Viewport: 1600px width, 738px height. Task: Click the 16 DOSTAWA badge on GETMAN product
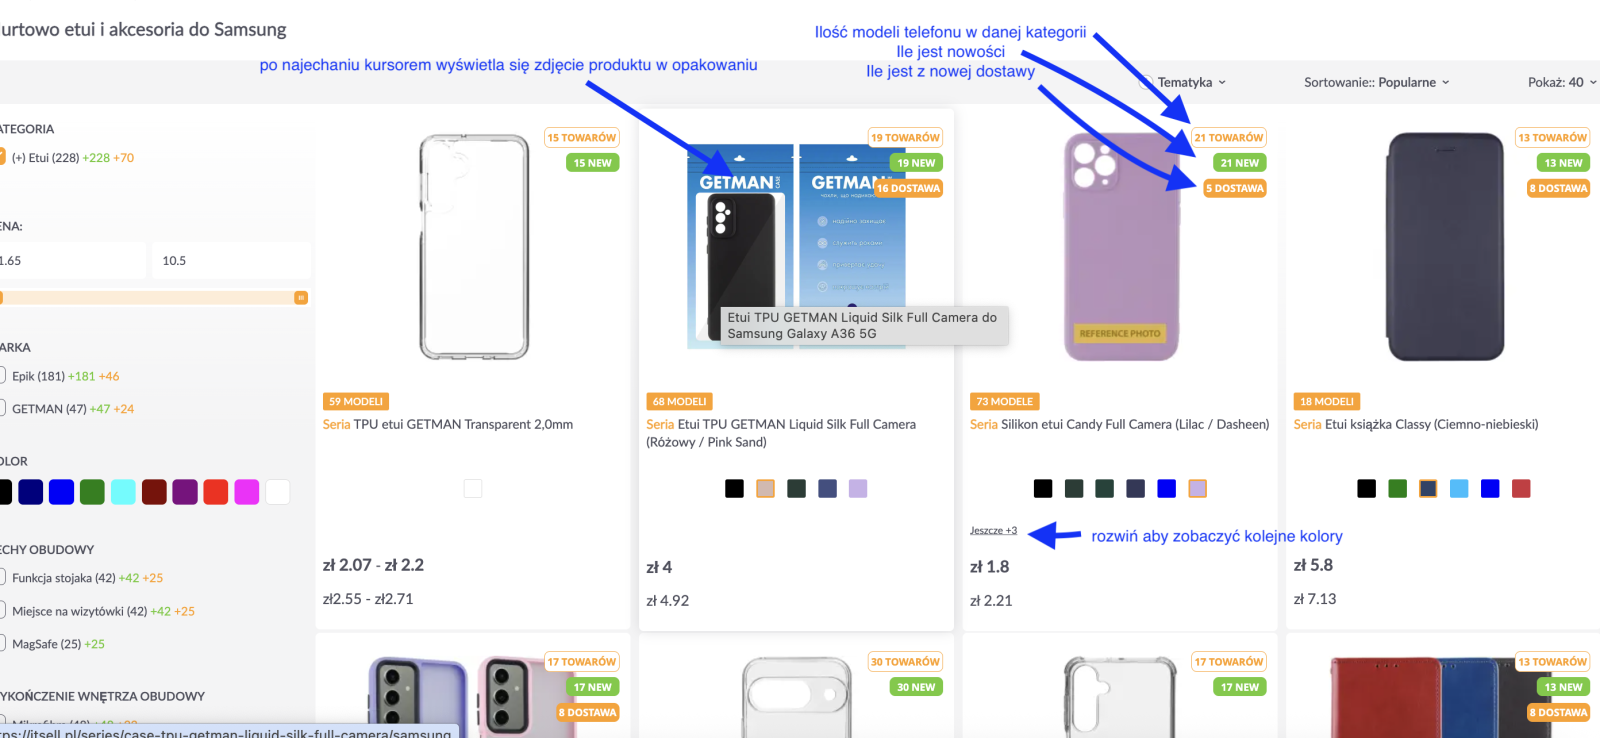908,188
